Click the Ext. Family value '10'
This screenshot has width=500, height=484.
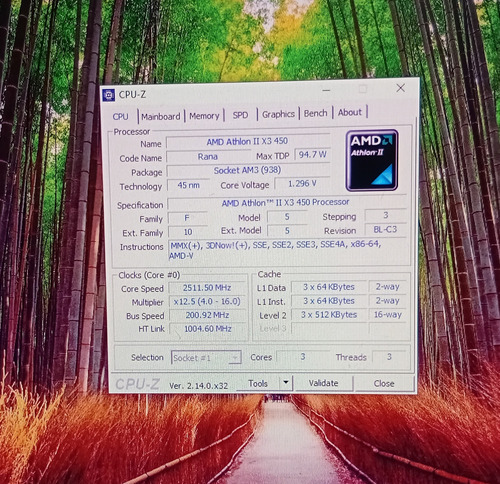tap(188, 232)
